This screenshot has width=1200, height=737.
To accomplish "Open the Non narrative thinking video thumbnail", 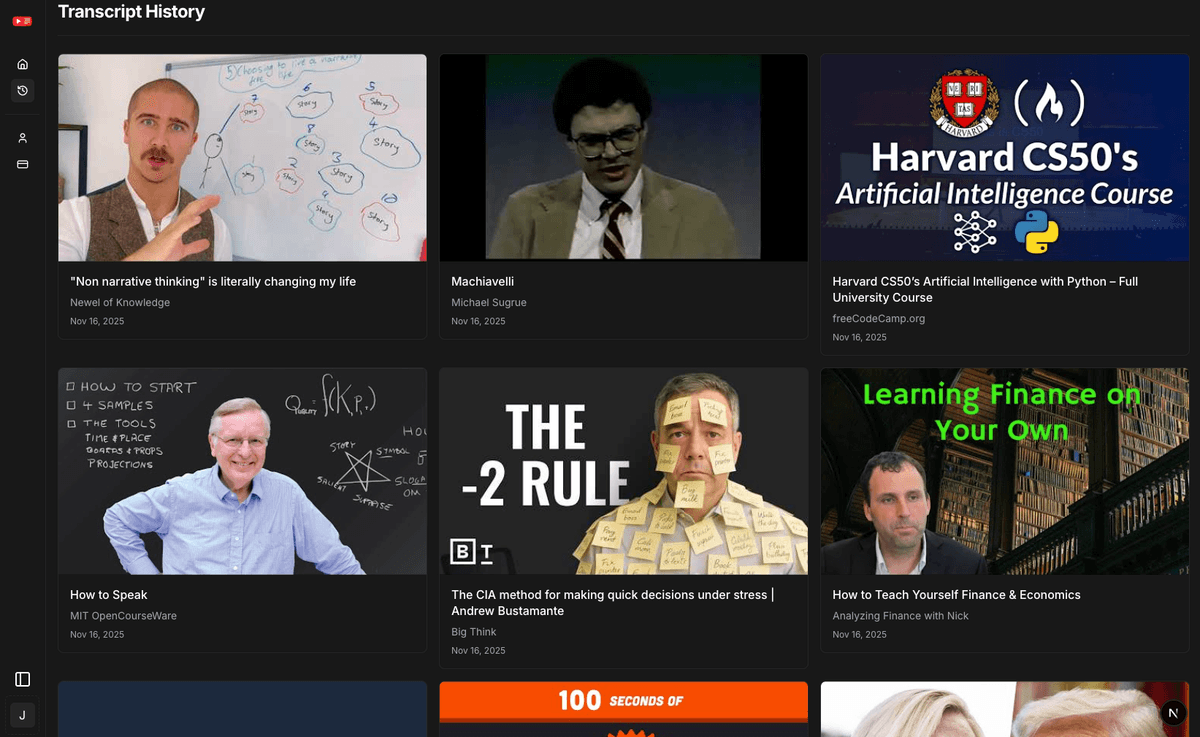I will (x=242, y=158).
